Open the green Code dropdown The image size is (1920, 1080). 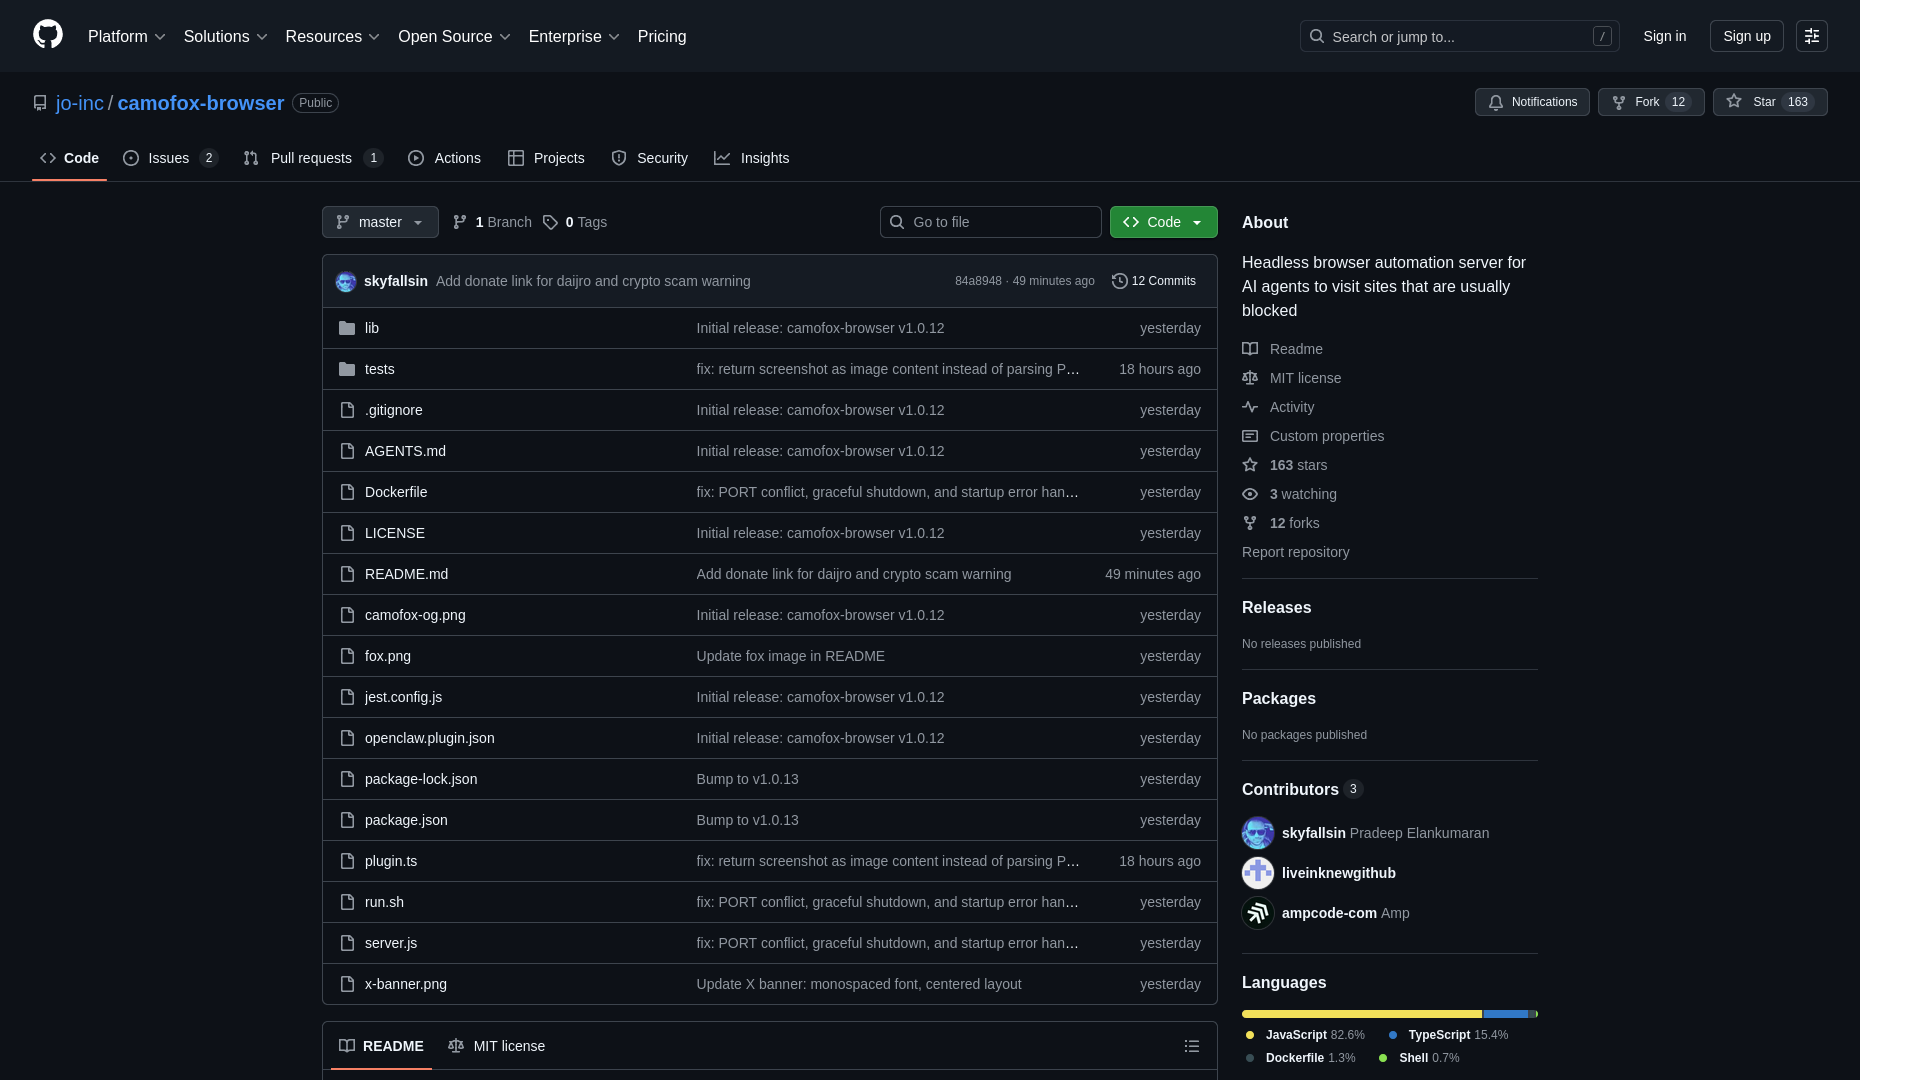pyautogui.click(x=1163, y=222)
